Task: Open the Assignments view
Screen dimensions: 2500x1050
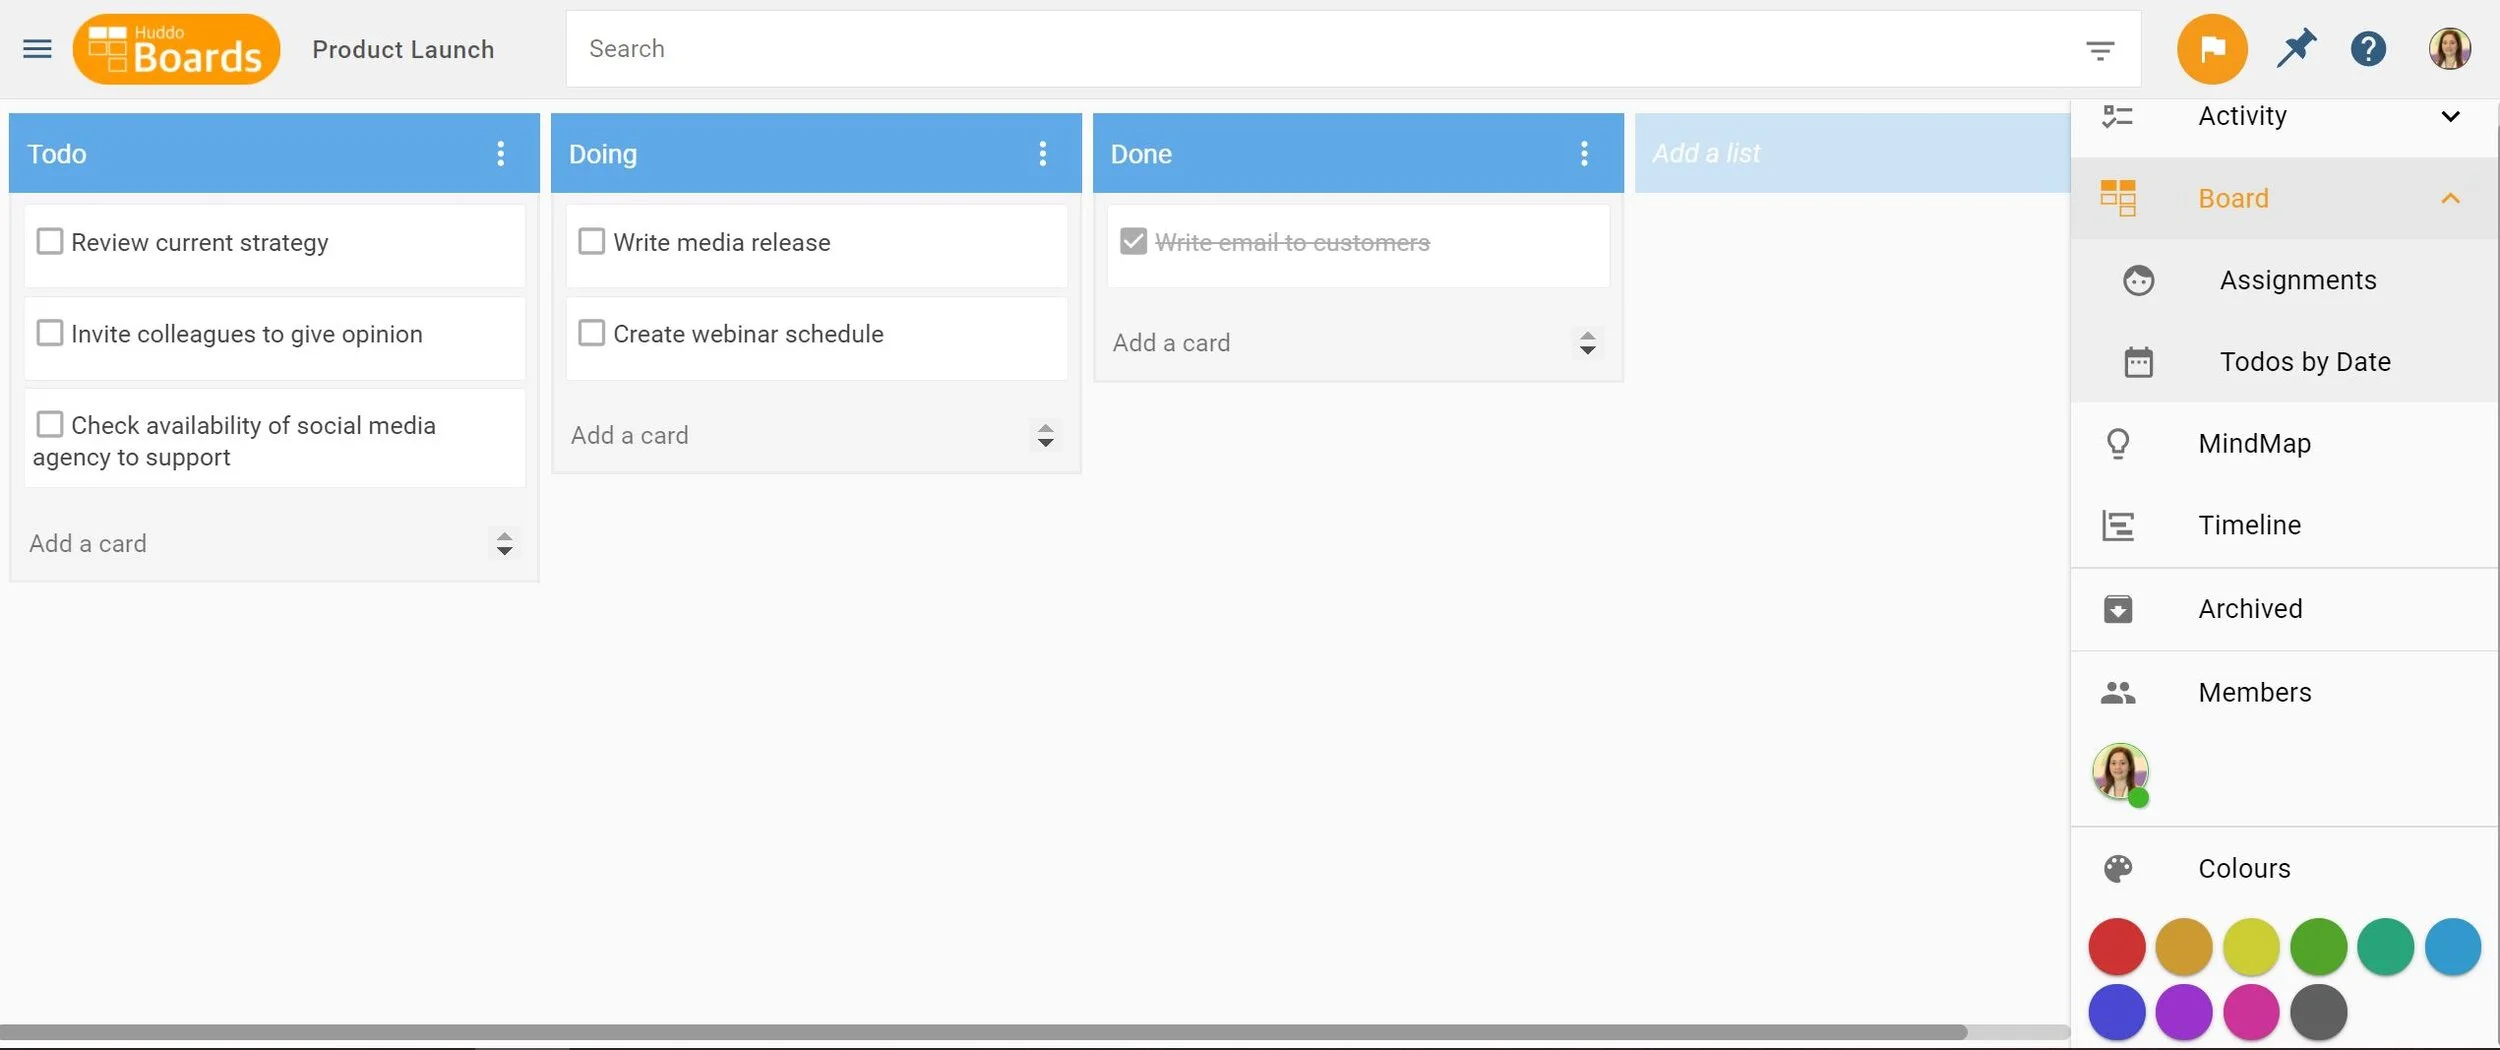Action: tap(2297, 280)
